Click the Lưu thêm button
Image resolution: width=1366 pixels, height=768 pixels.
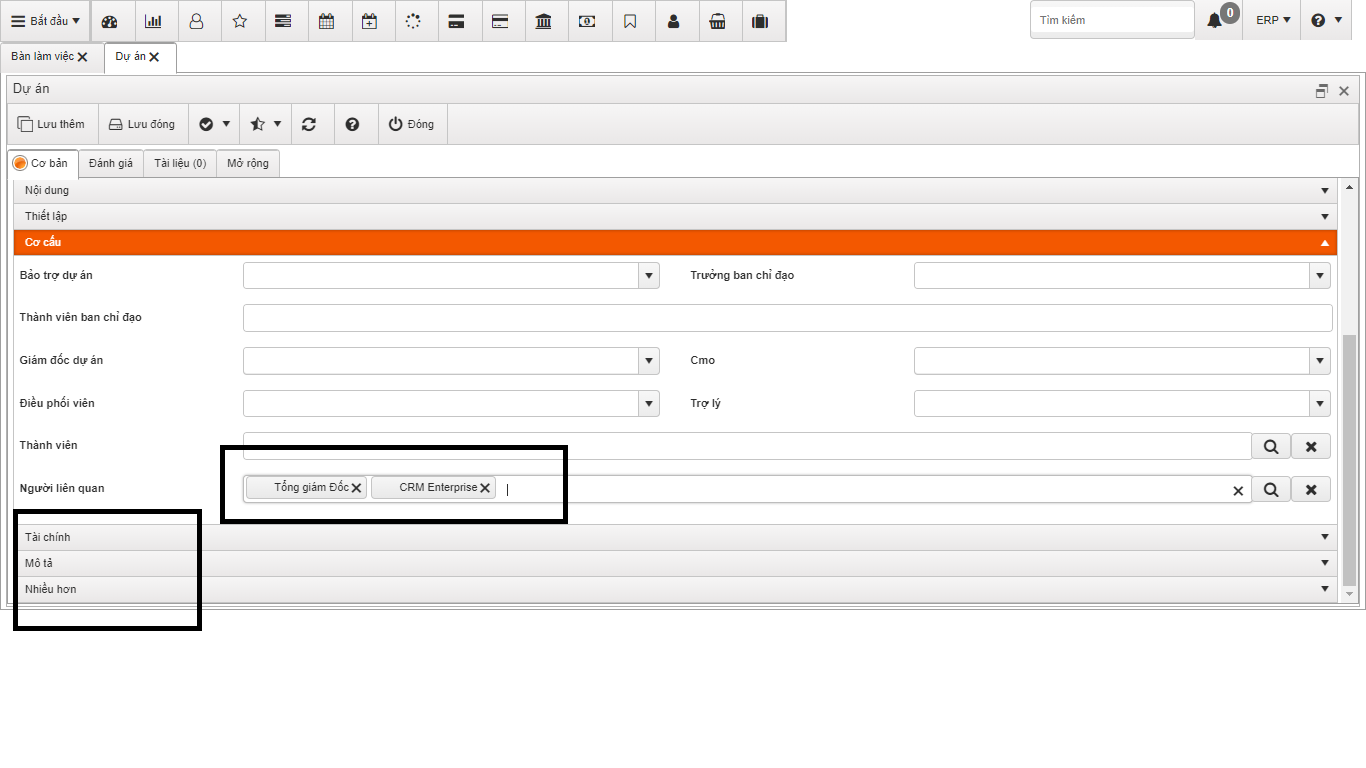(x=52, y=124)
